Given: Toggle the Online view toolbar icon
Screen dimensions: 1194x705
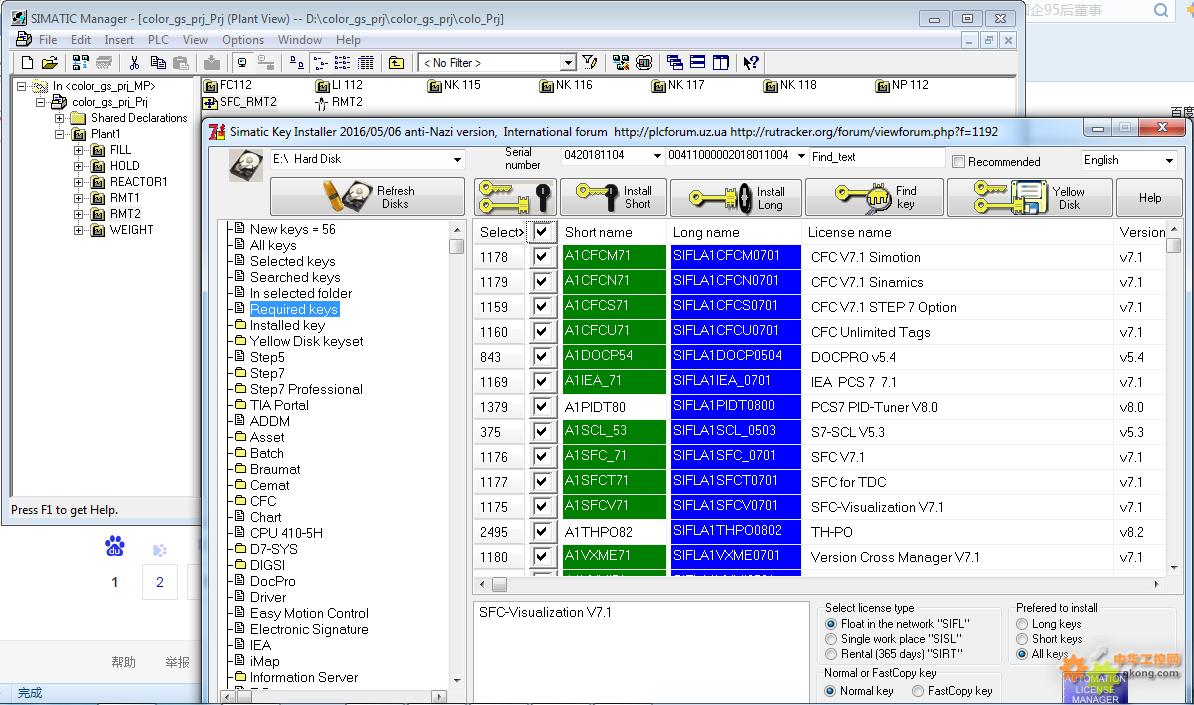Looking at the screenshot, I should (242, 62).
